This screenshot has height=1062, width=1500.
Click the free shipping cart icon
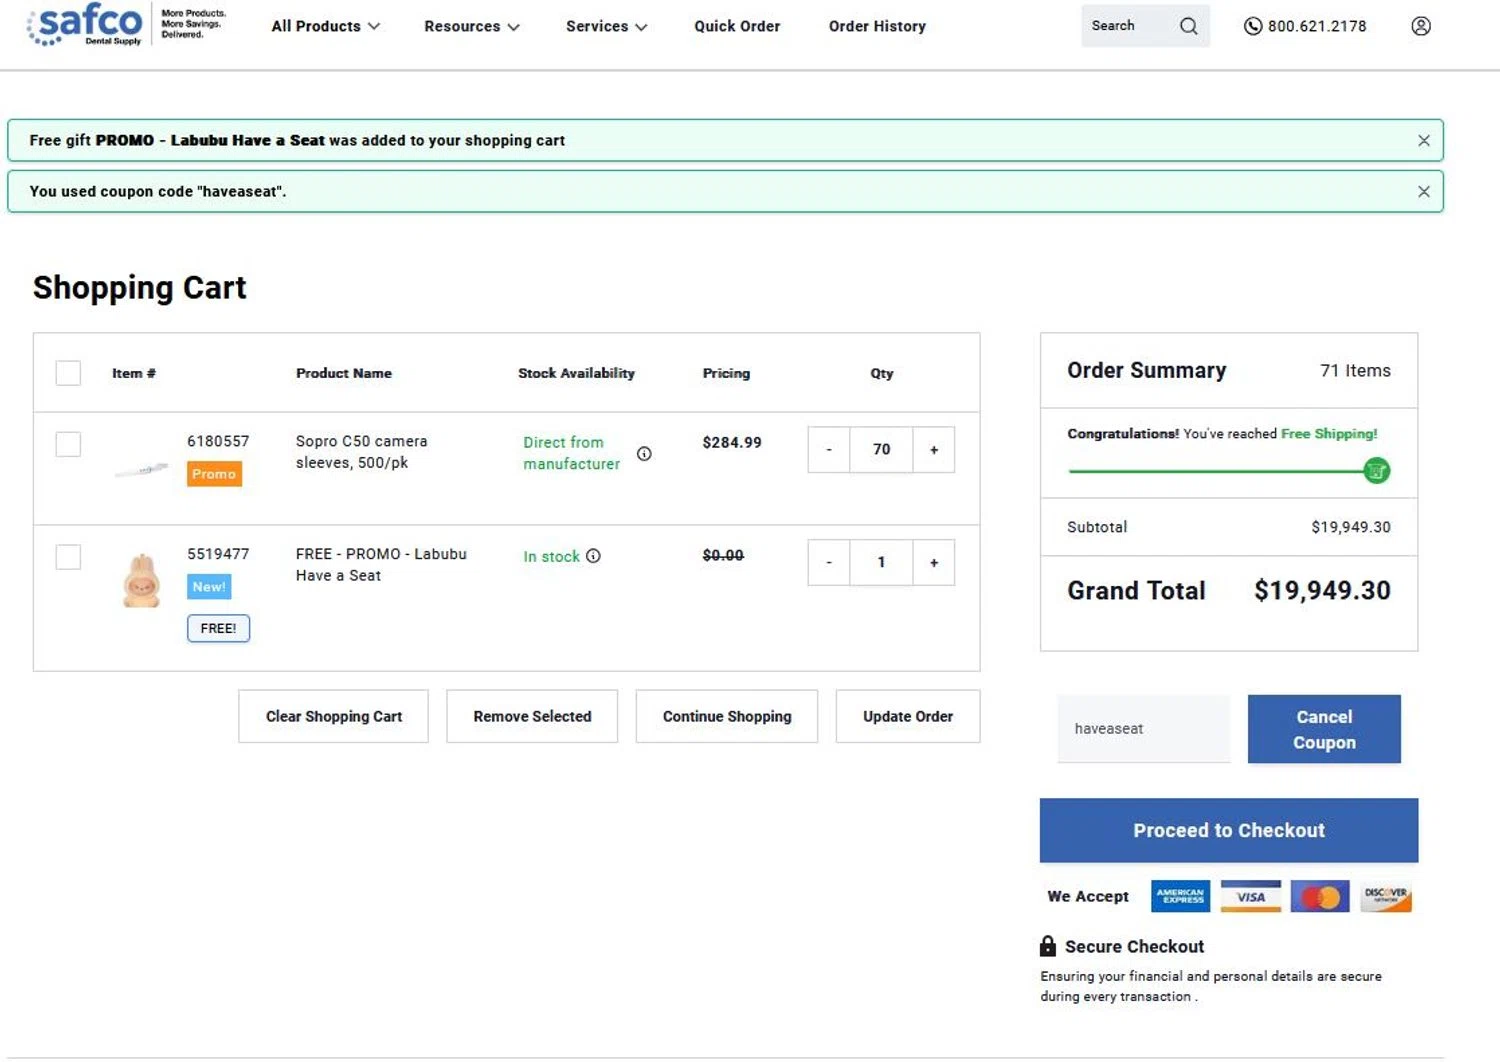pyautogui.click(x=1376, y=470)
